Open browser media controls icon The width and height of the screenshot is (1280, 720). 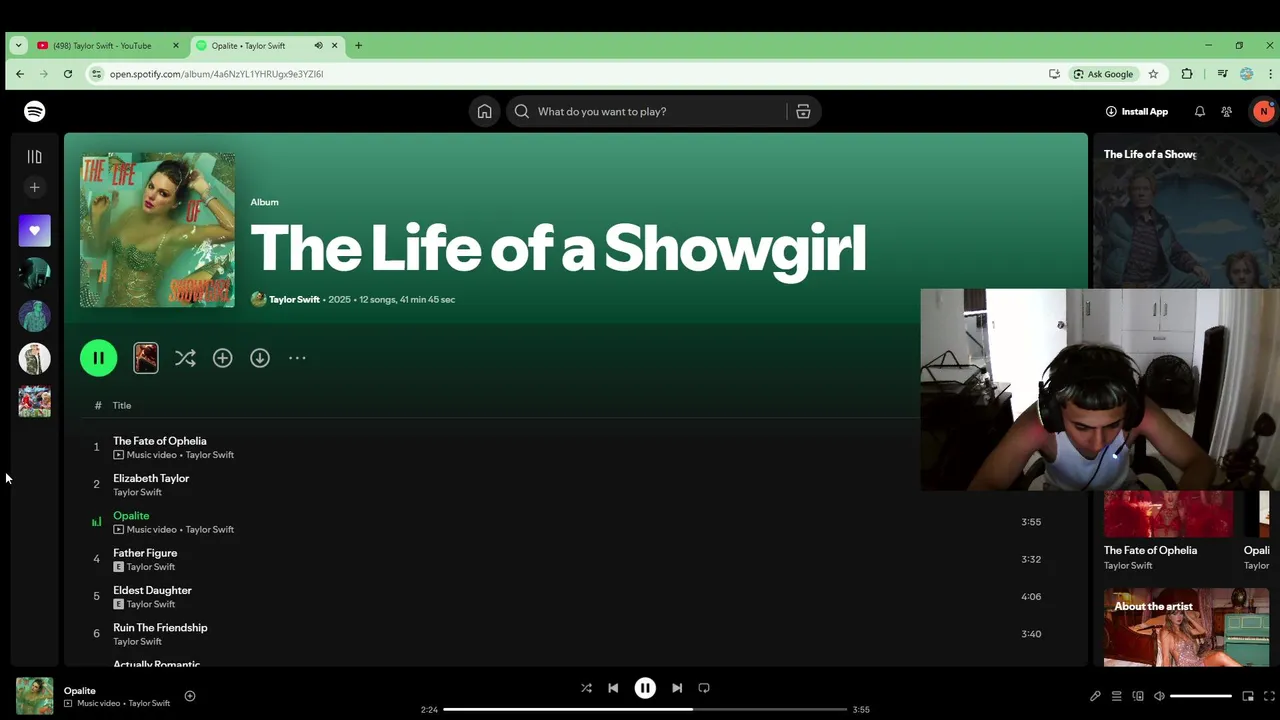[x=1222, y=74]
